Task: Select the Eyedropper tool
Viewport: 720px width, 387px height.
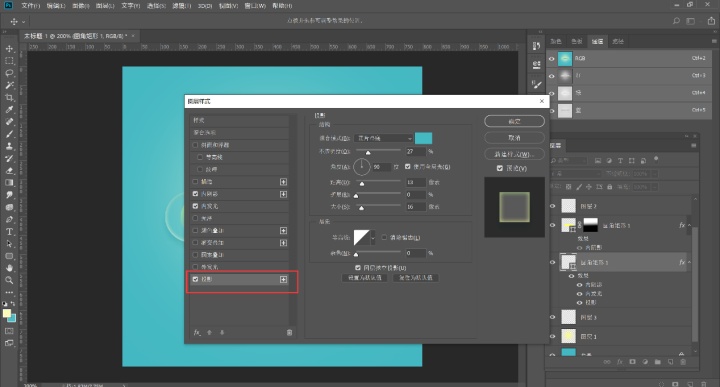Action: point(9,110)
